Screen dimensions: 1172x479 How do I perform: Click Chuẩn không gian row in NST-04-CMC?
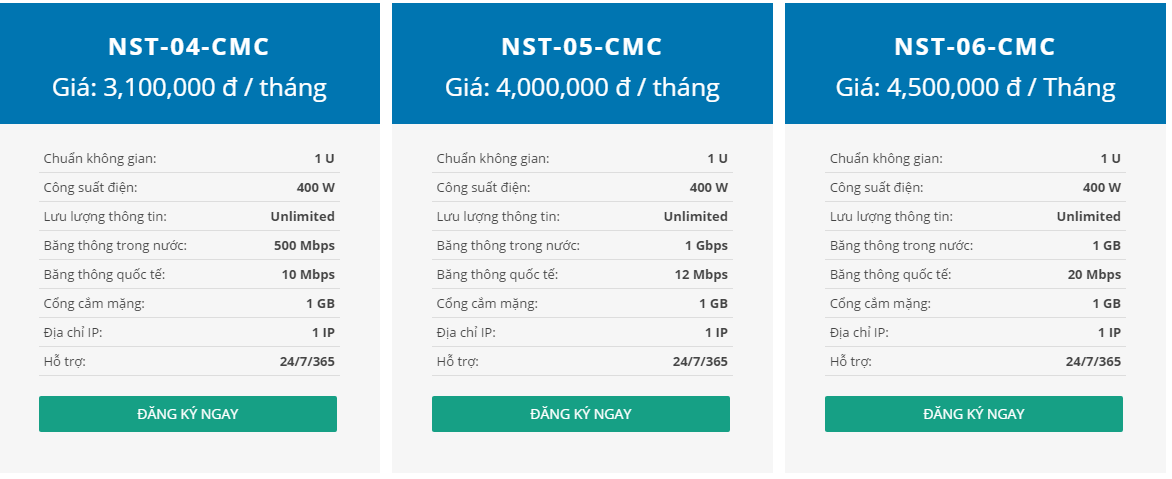coord(189,158)
